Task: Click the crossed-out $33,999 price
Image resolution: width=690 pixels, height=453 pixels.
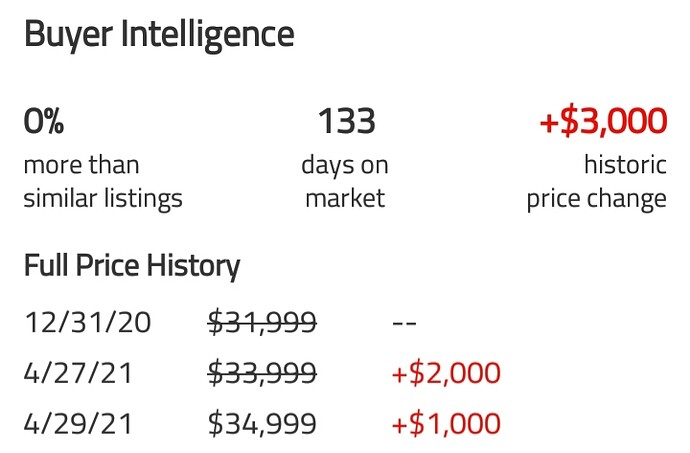Action: tap(262, 373)
